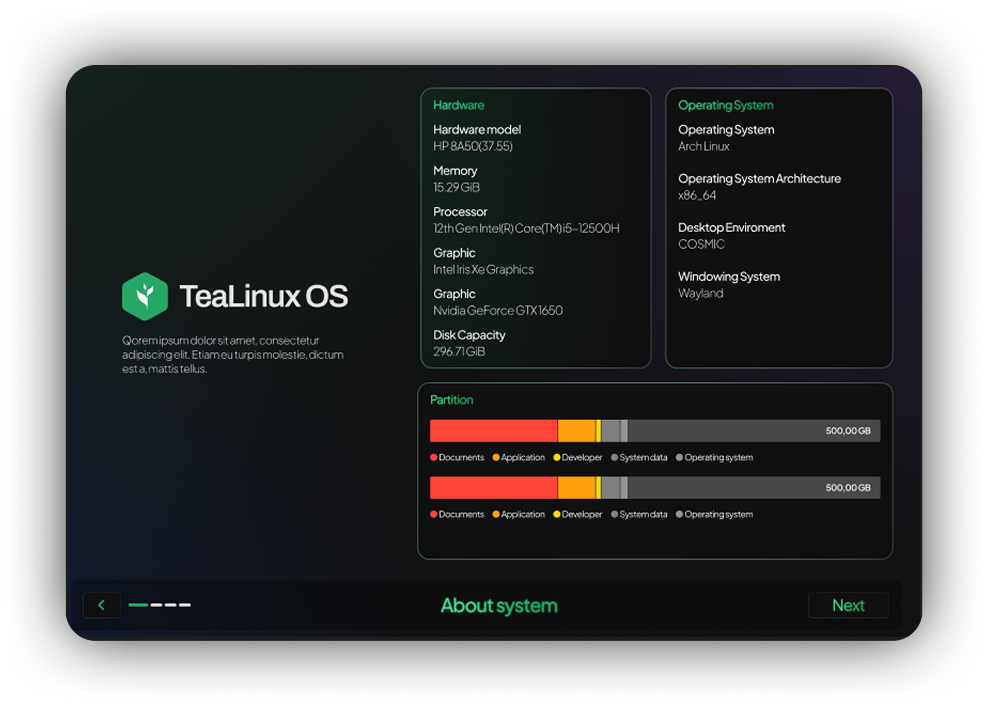Click the first bar's Operating system legend label
Viewport: 988px width, 706px height.
(x=718, y=458)
